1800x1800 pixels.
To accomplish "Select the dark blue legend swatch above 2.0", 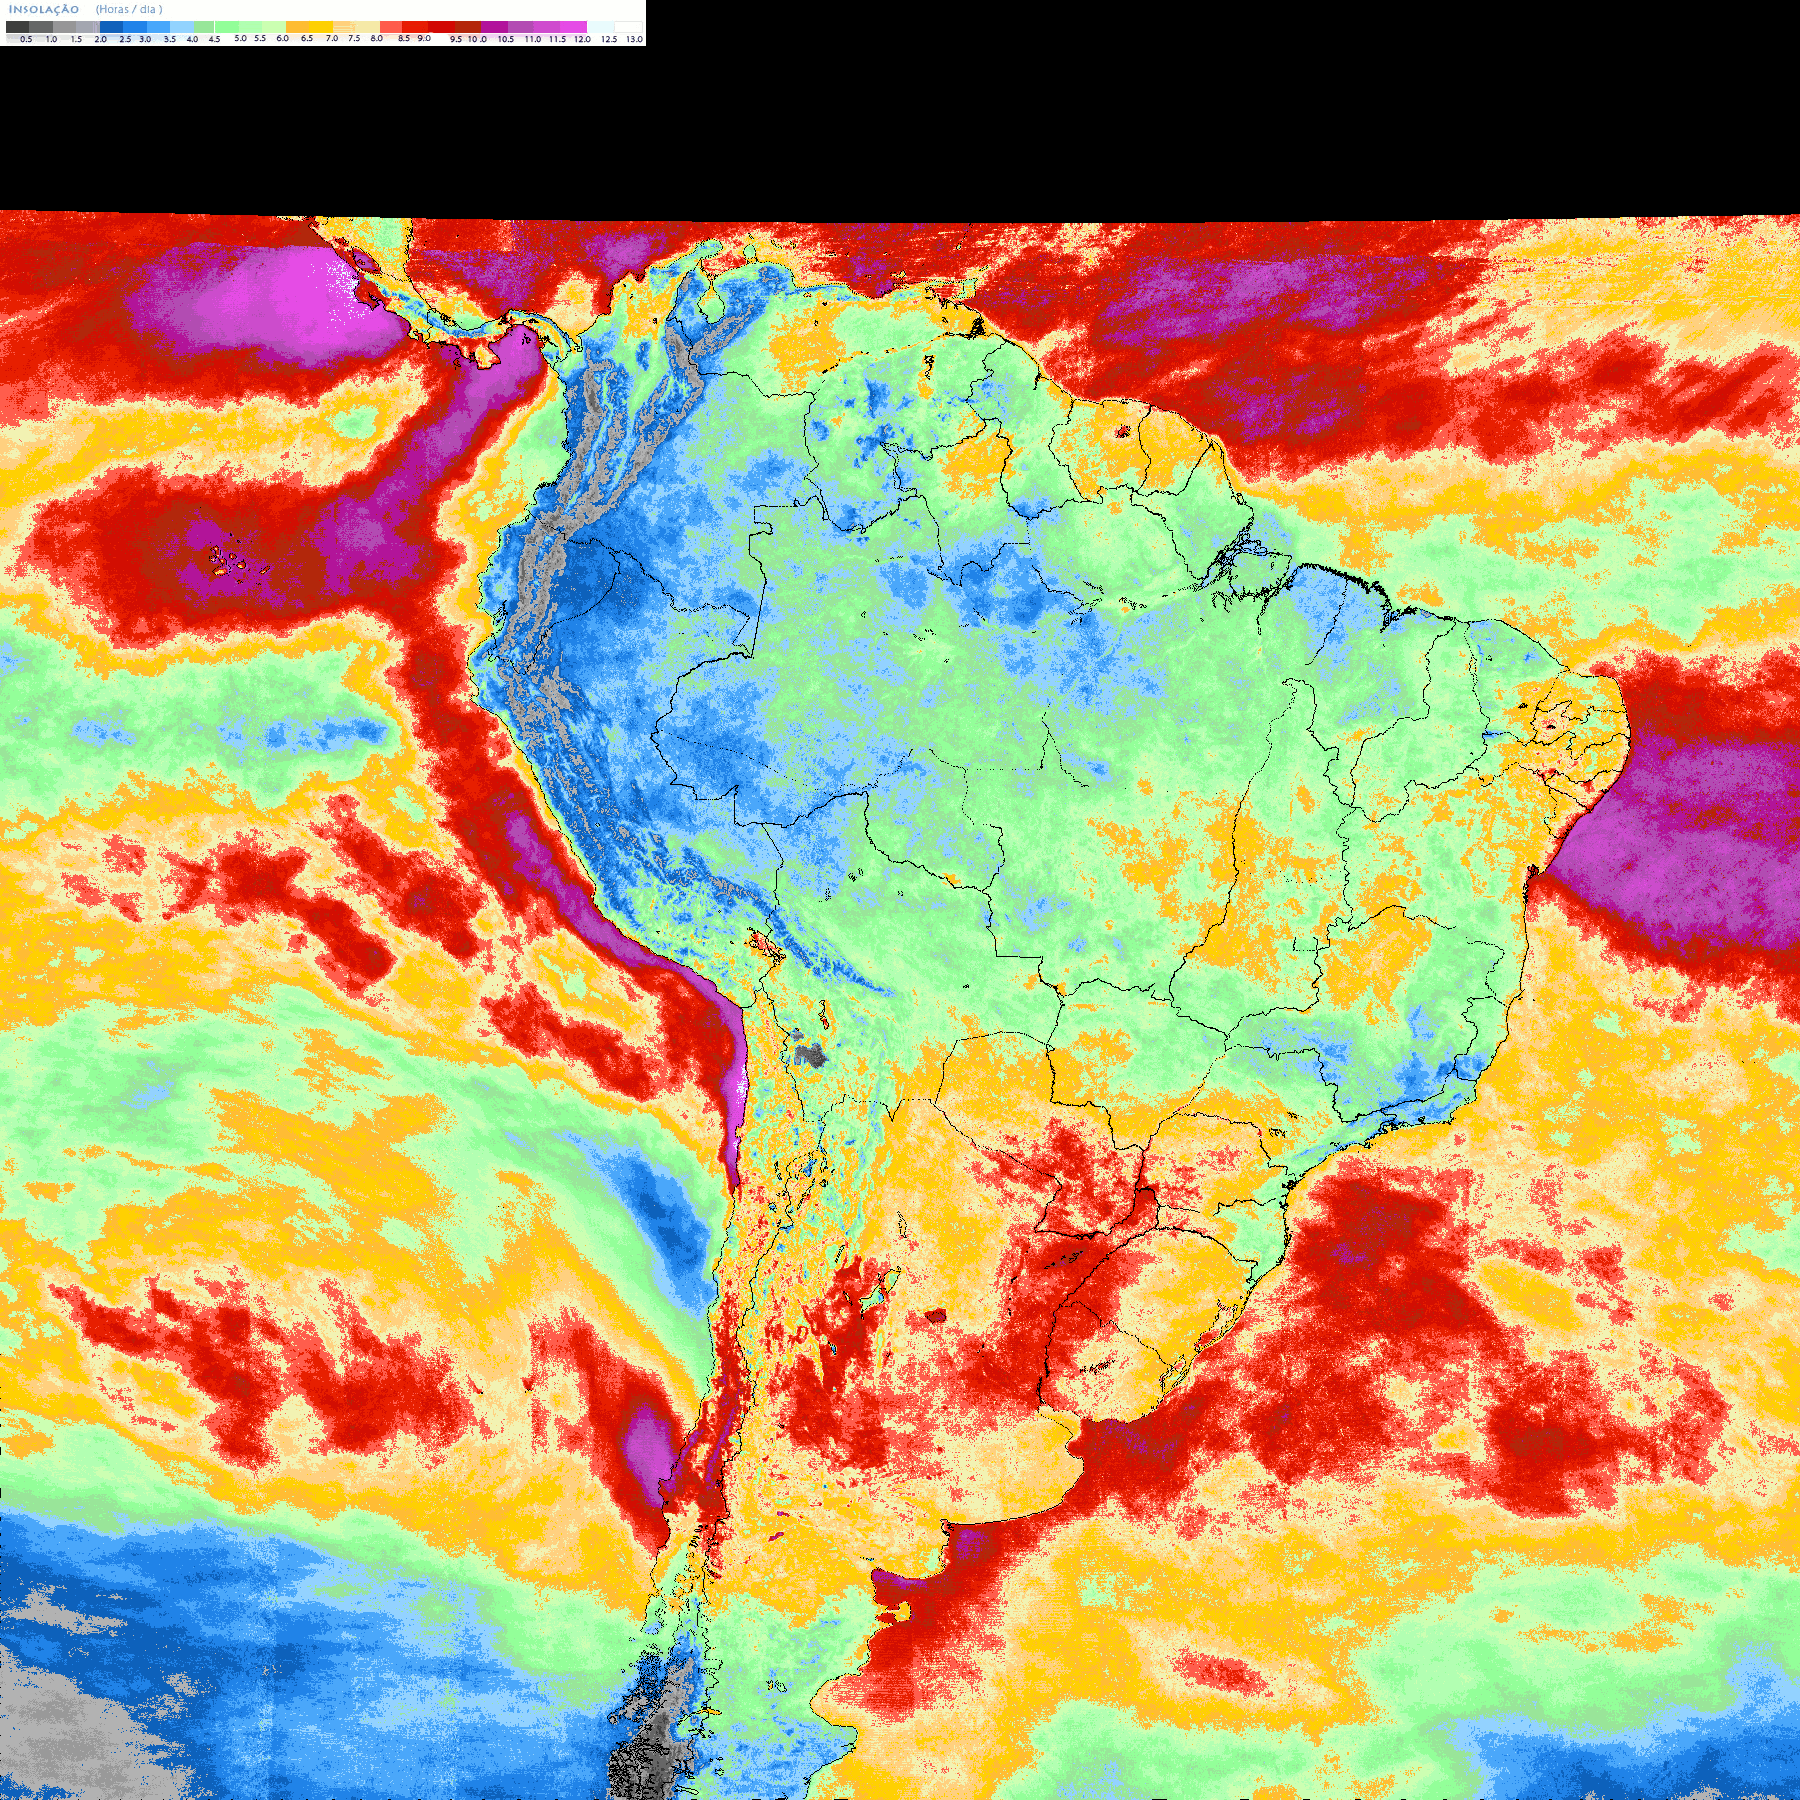I will click(x=111, y=27).
